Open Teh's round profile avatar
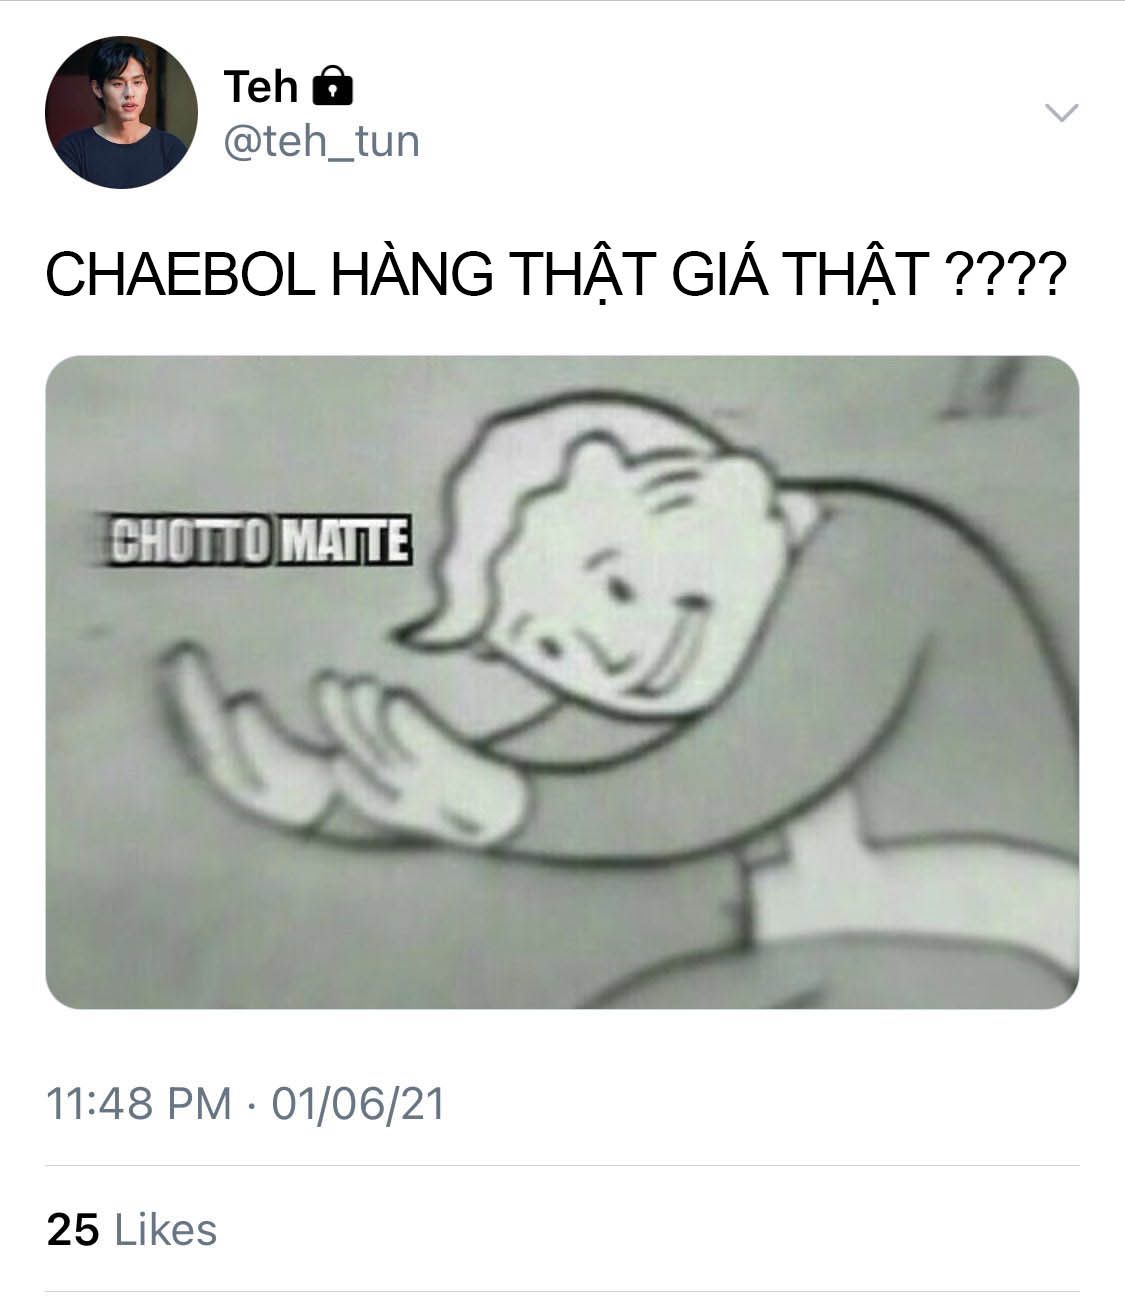Viewport: 1125px width, 1315px height. pos(121,113)
